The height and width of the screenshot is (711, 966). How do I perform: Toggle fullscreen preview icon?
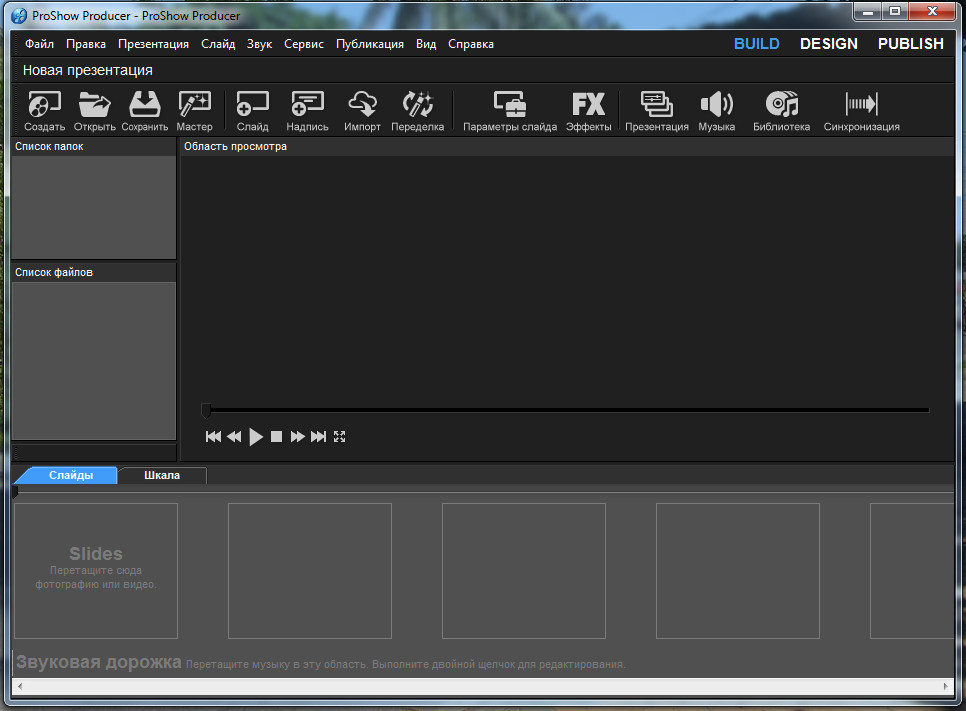click(340, 437)
